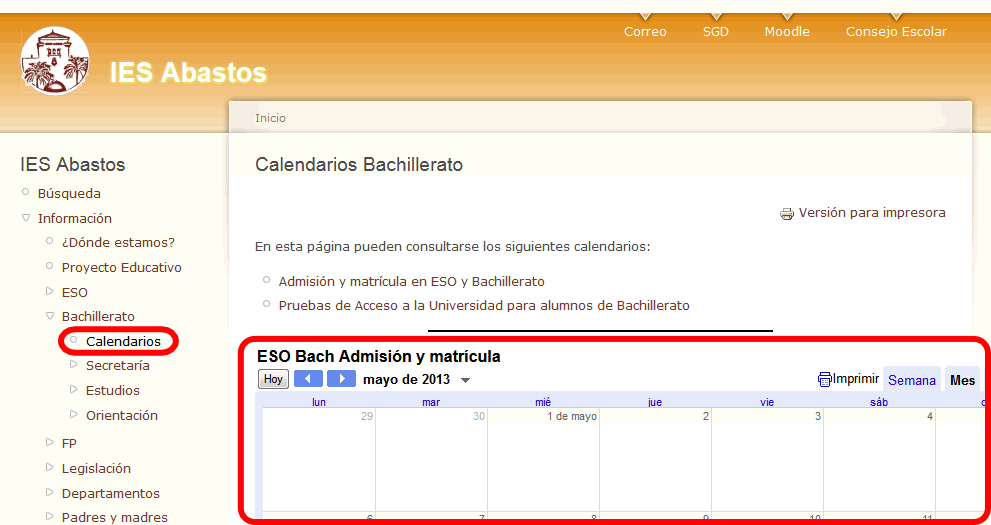Open Consejo Escolar top menu link

(896, 32)
